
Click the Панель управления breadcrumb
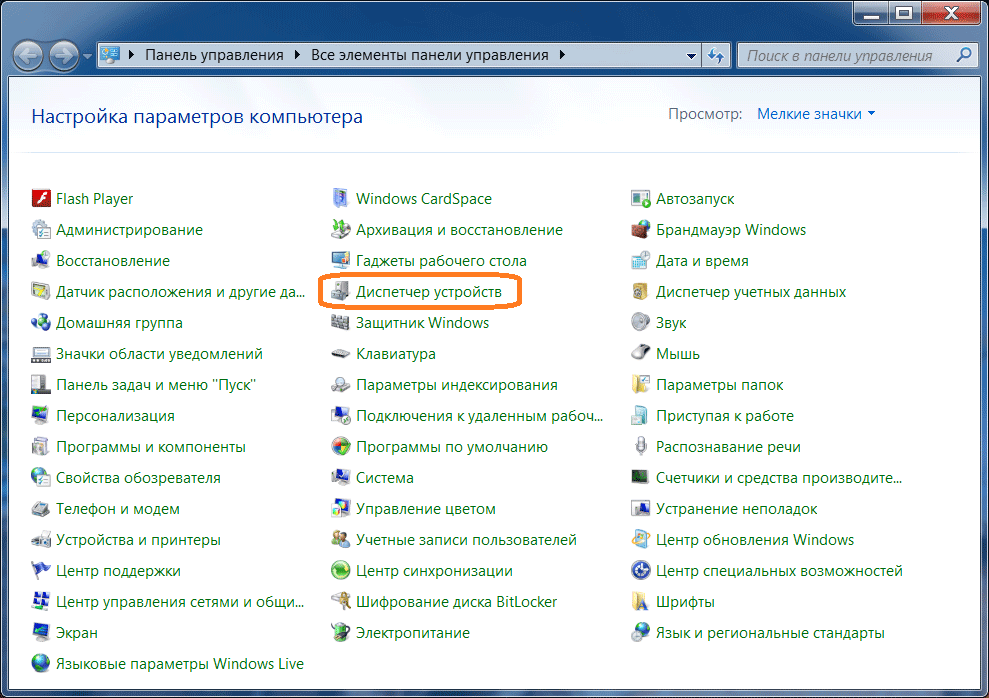pyautogui.click(x=214, y=55)
